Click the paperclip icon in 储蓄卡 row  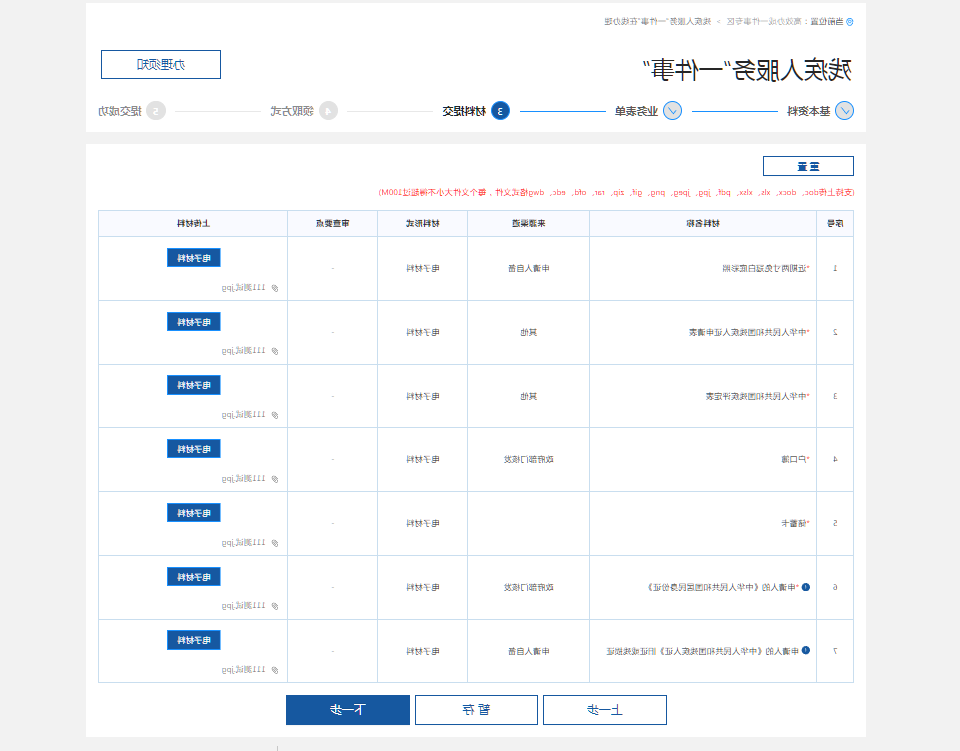[x=275, y=543]
